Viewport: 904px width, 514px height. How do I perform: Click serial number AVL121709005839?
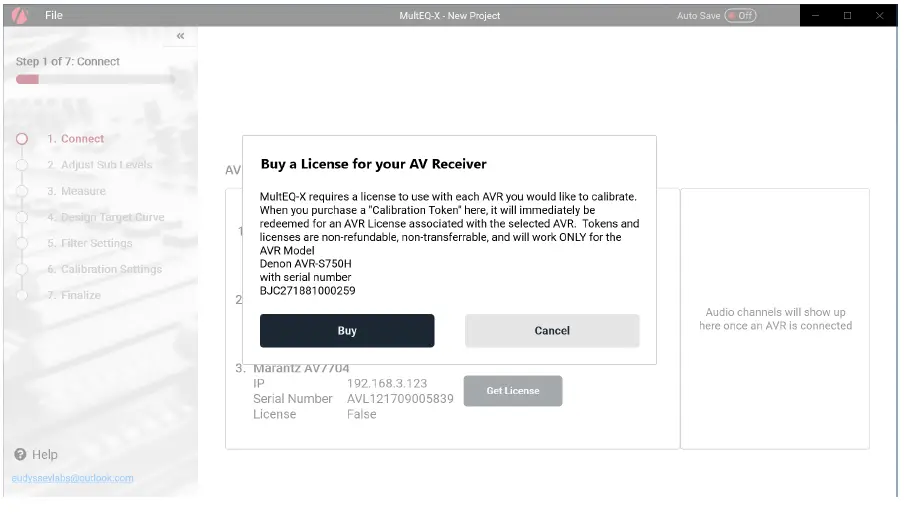400,399
